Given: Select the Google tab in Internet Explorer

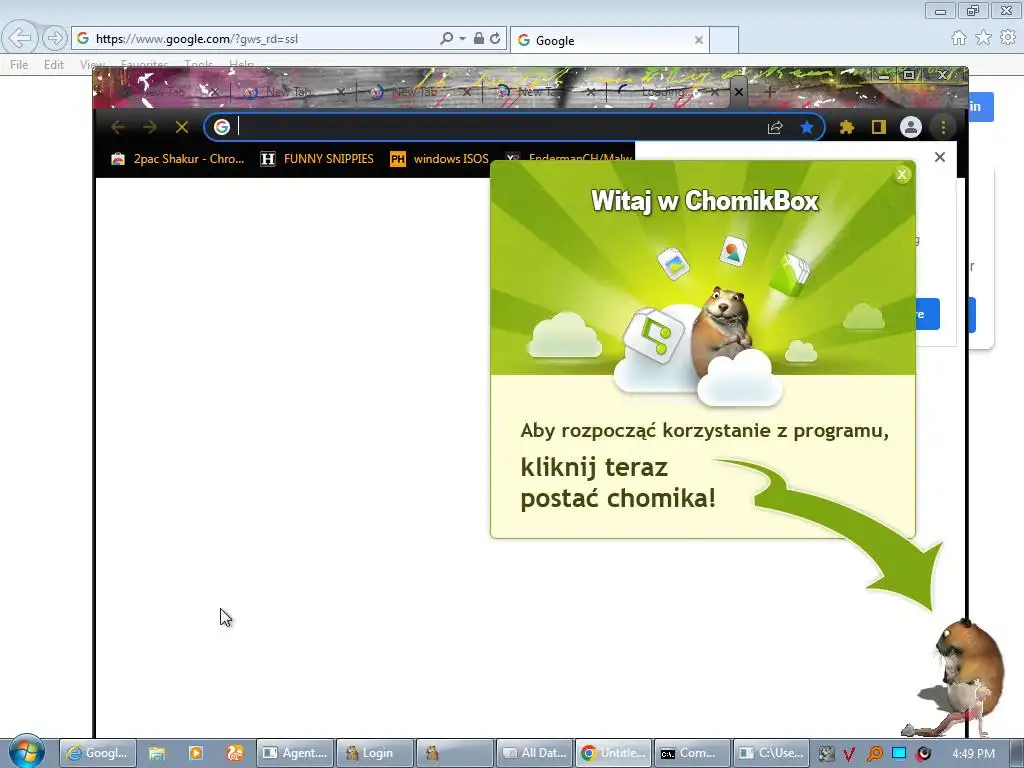Looking at the screenshot, I should click(609, 40).
